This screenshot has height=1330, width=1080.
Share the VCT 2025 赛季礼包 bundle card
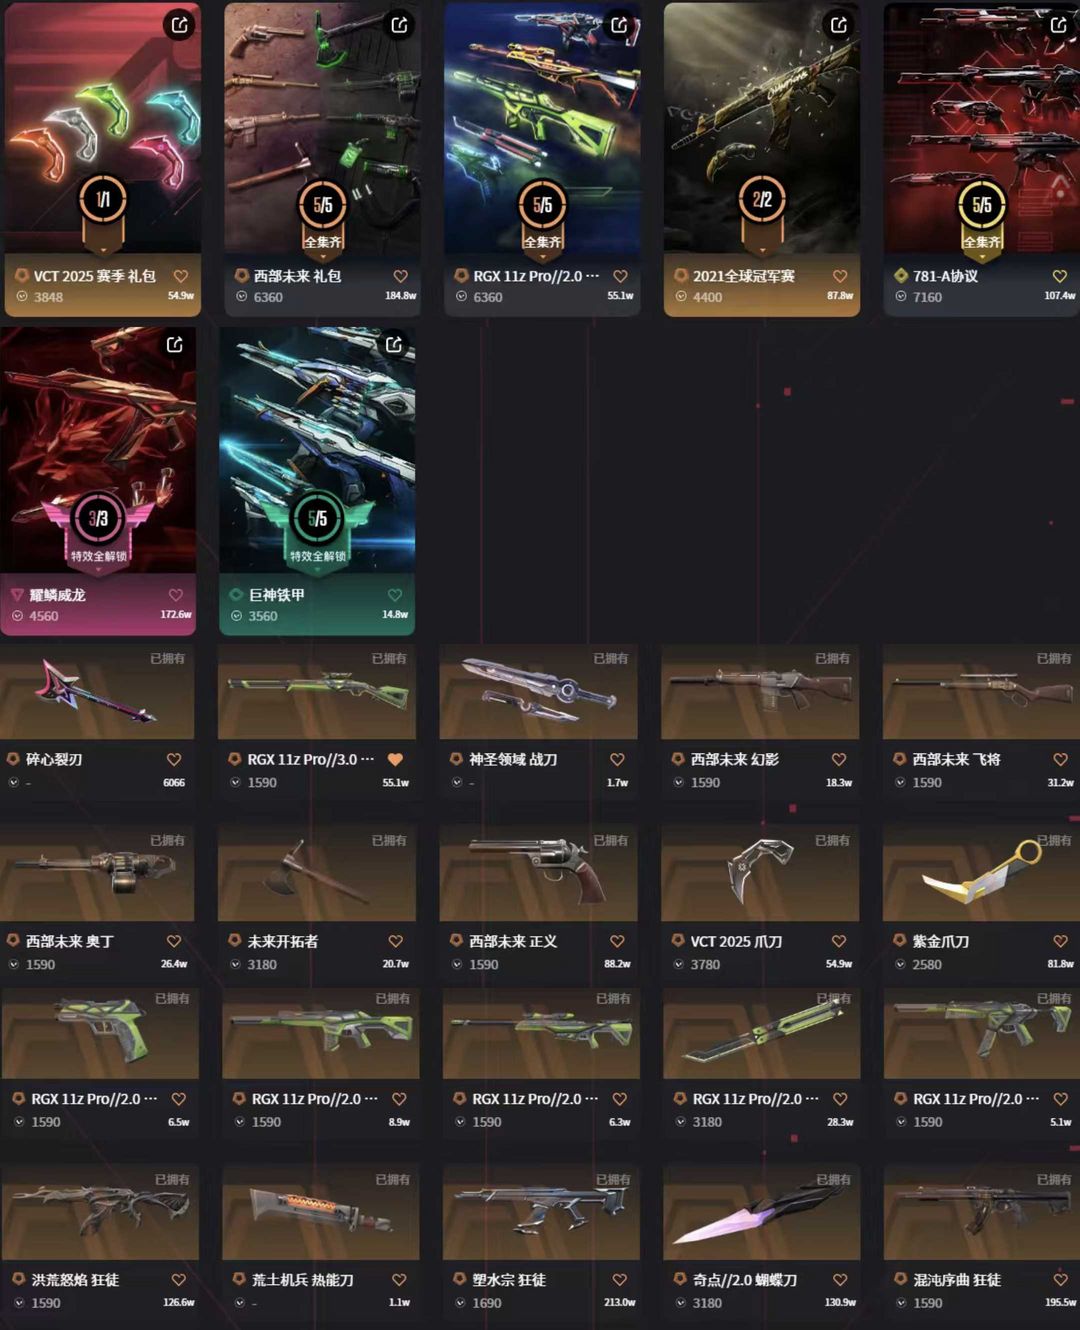pyautogui.click(x=179, y=25)
